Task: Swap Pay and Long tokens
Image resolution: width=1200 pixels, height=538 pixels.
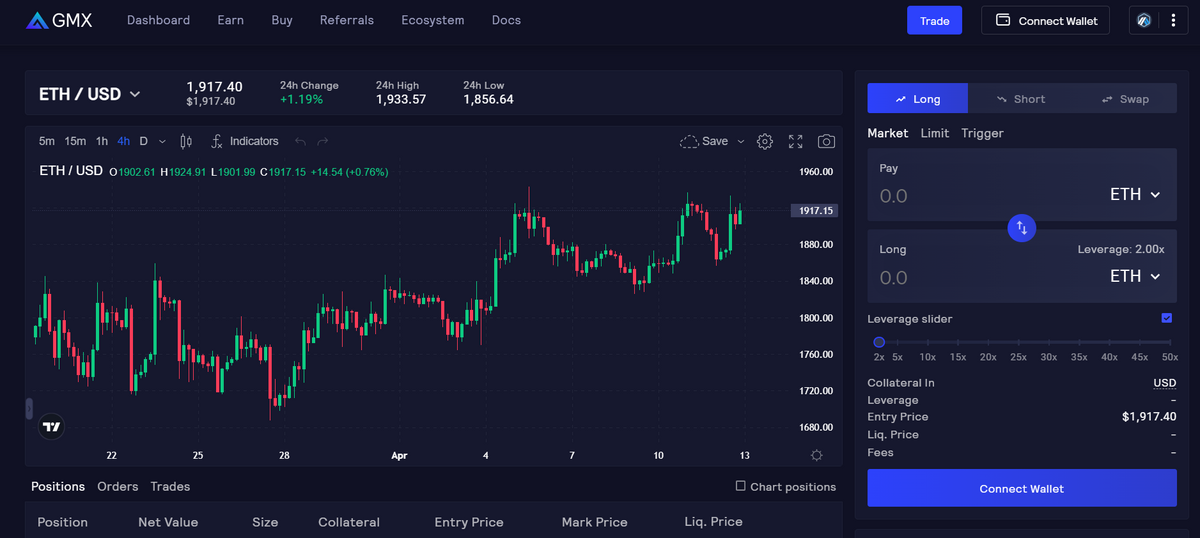Action: point(1022,227)
